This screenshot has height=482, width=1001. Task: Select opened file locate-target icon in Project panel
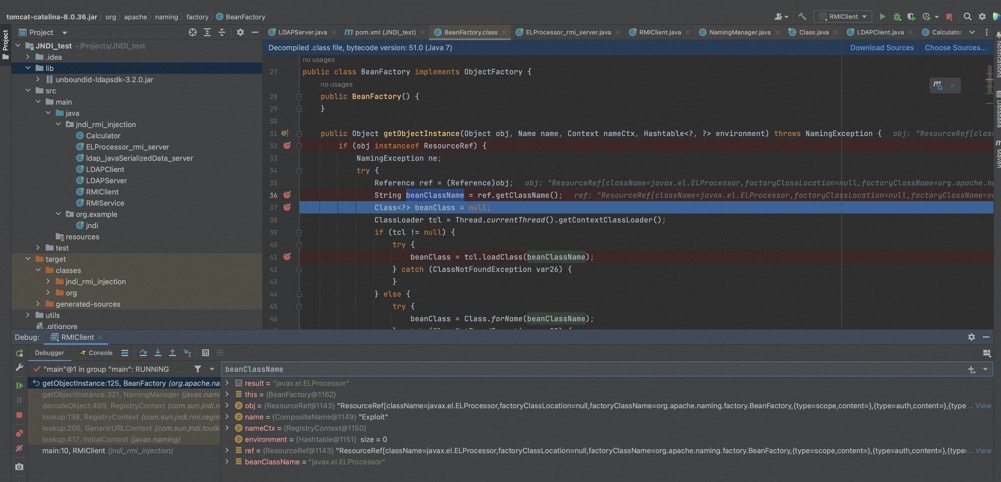tap(193, 32)
